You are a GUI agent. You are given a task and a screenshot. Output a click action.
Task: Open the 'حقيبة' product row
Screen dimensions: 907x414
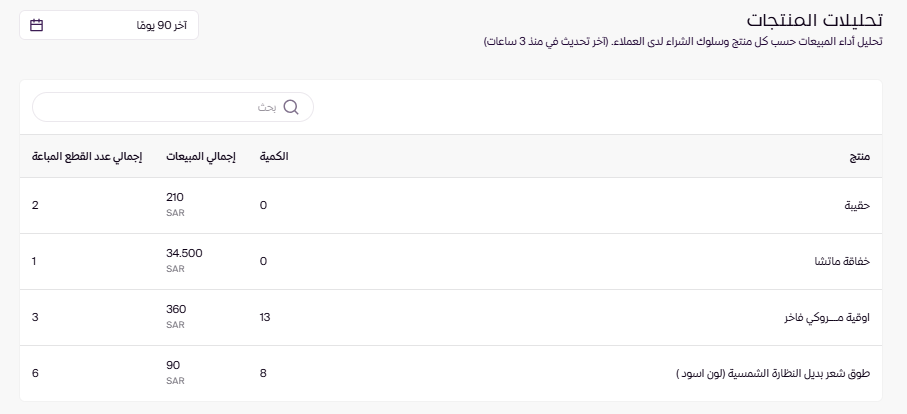pyautogui.click(x=857, y=205)
